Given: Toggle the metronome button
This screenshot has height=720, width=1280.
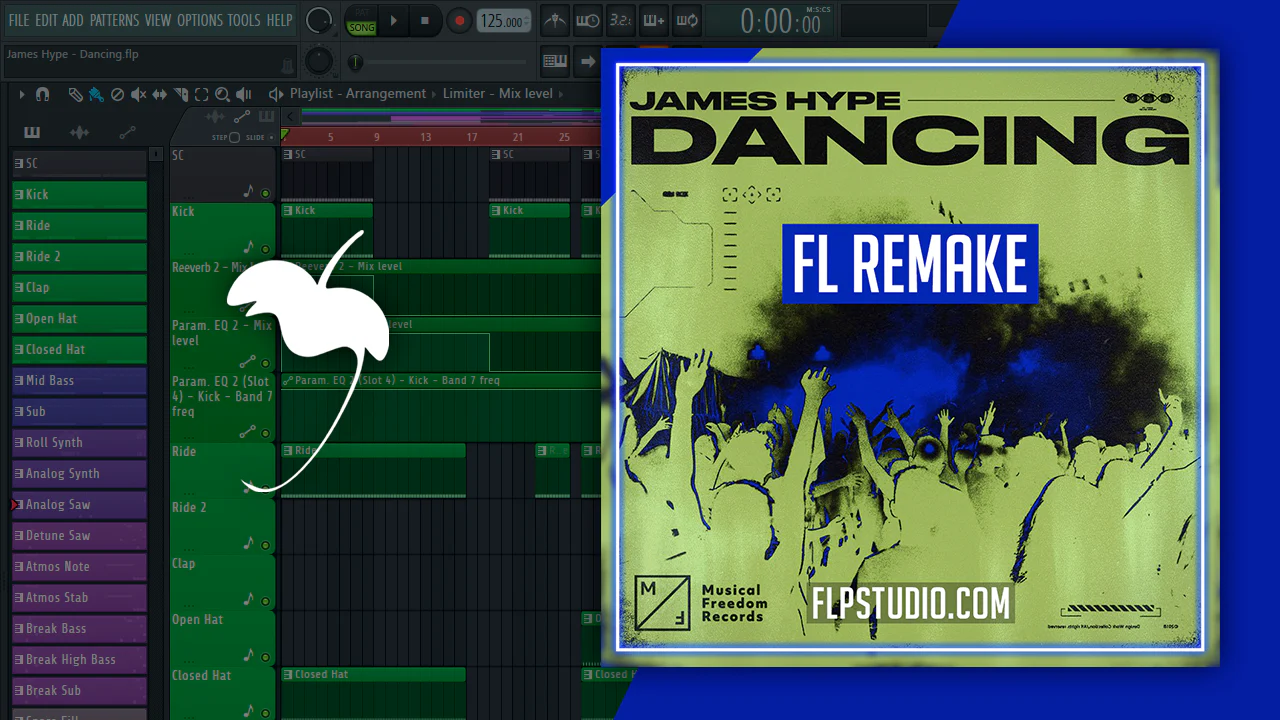Looking at the screenshot, I should 555,20.
